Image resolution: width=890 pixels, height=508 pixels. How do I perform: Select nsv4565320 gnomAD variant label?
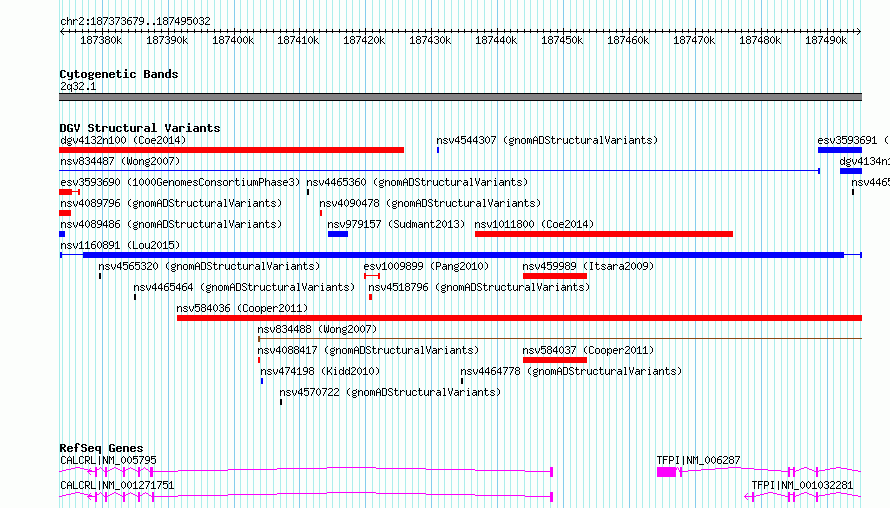click(x=209, y=266)
